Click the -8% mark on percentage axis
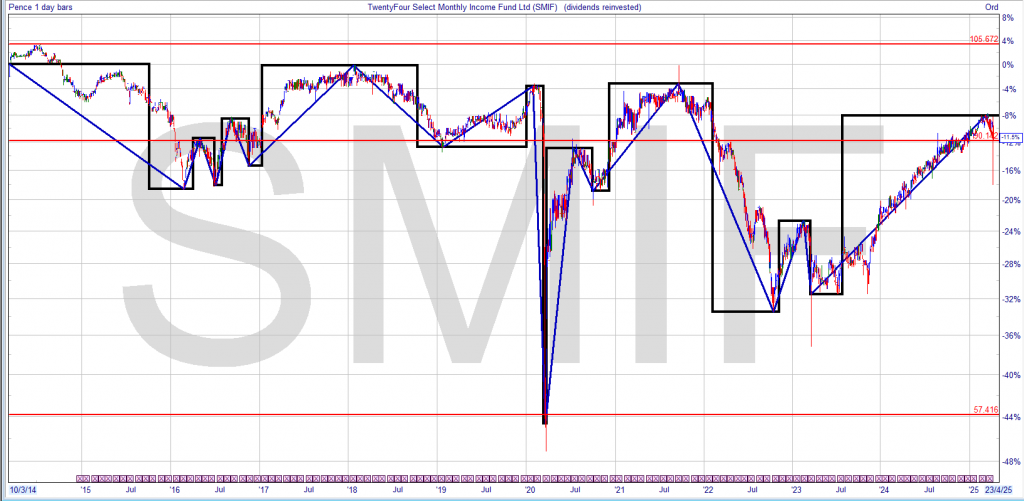The height and width of the screenshot is (501, 1024). 1008,116
